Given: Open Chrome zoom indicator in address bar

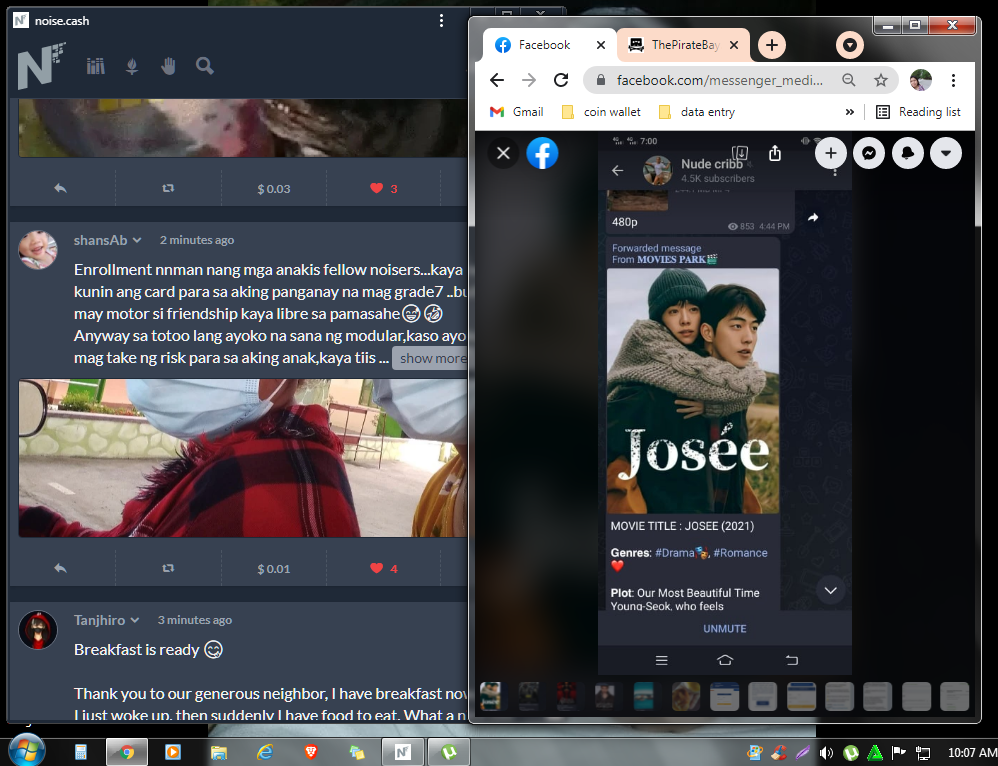Looking at the screenshot, I should [848, 80].
